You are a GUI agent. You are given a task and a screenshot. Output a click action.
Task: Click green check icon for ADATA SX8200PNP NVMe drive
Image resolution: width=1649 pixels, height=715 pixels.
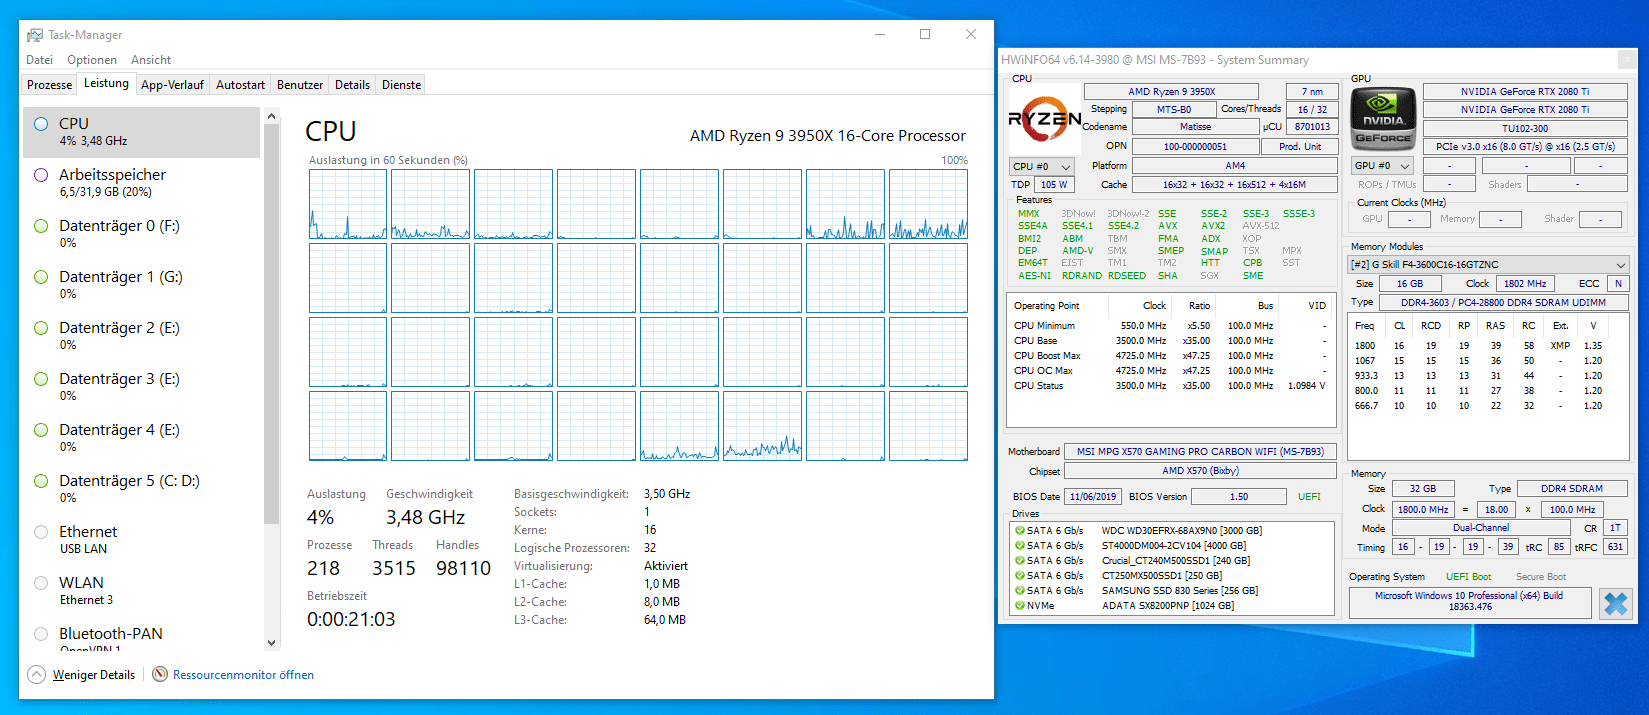[x=1020, y=606]
